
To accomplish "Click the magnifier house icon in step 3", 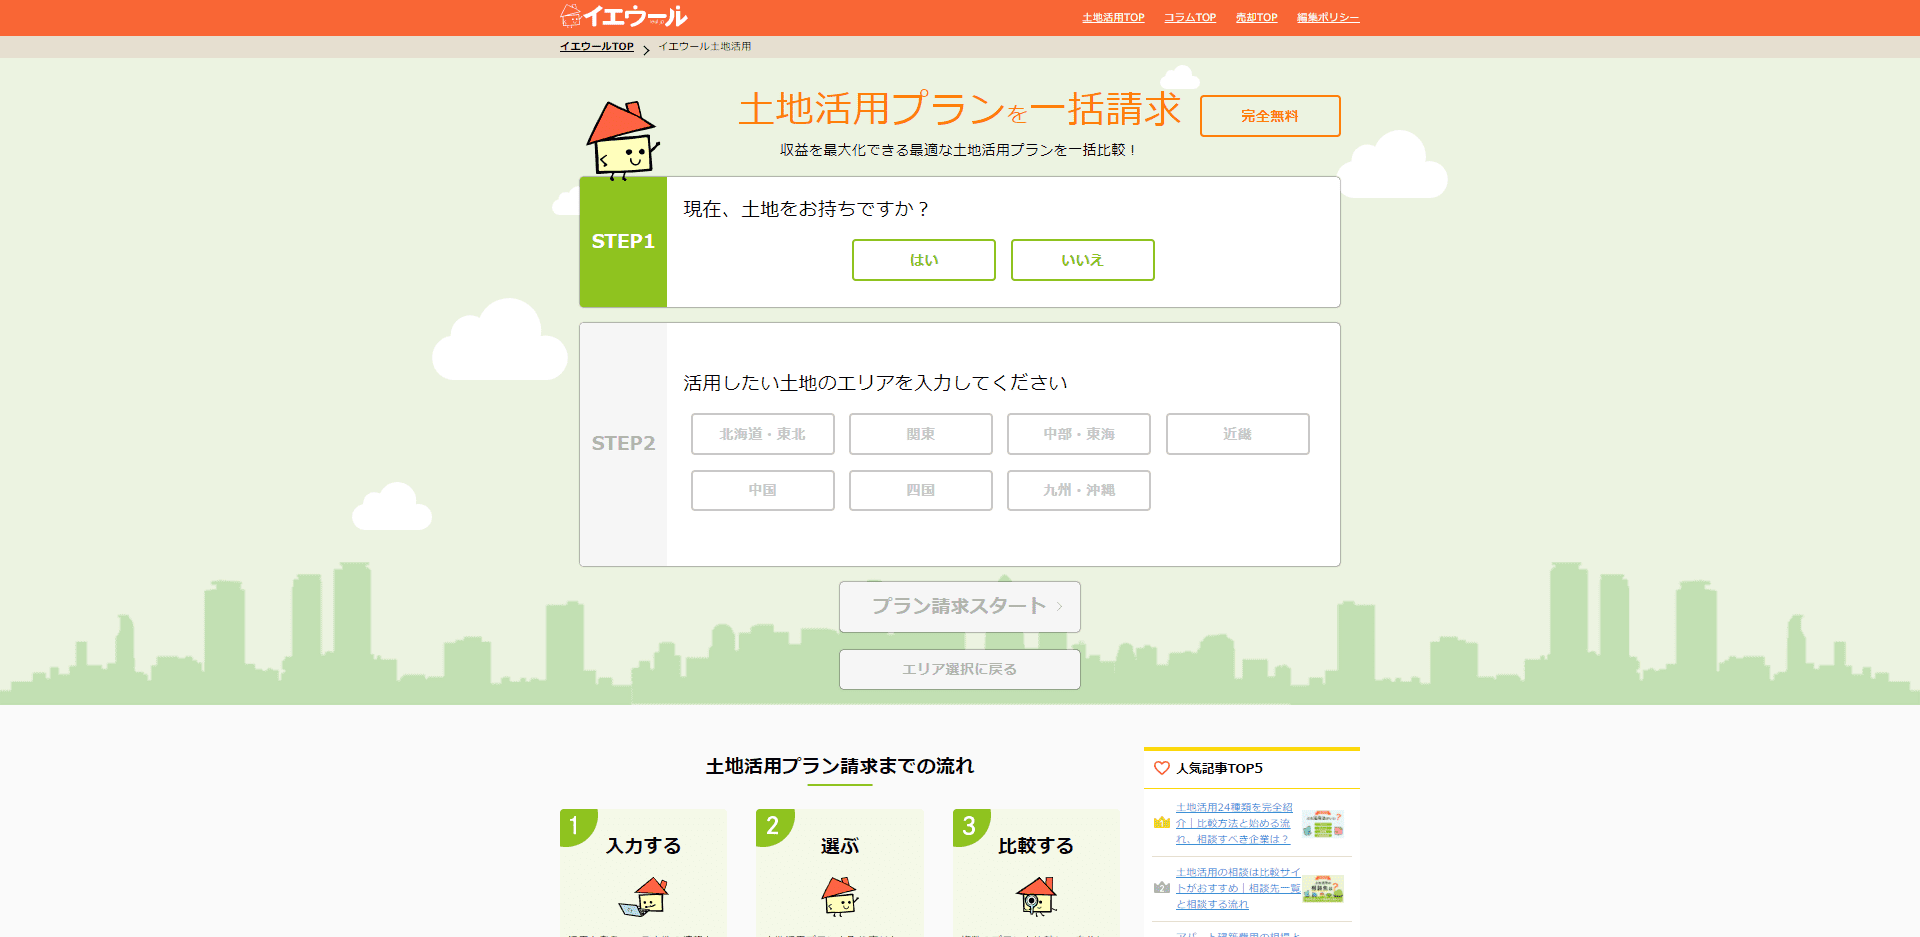I will (1036, 896).
